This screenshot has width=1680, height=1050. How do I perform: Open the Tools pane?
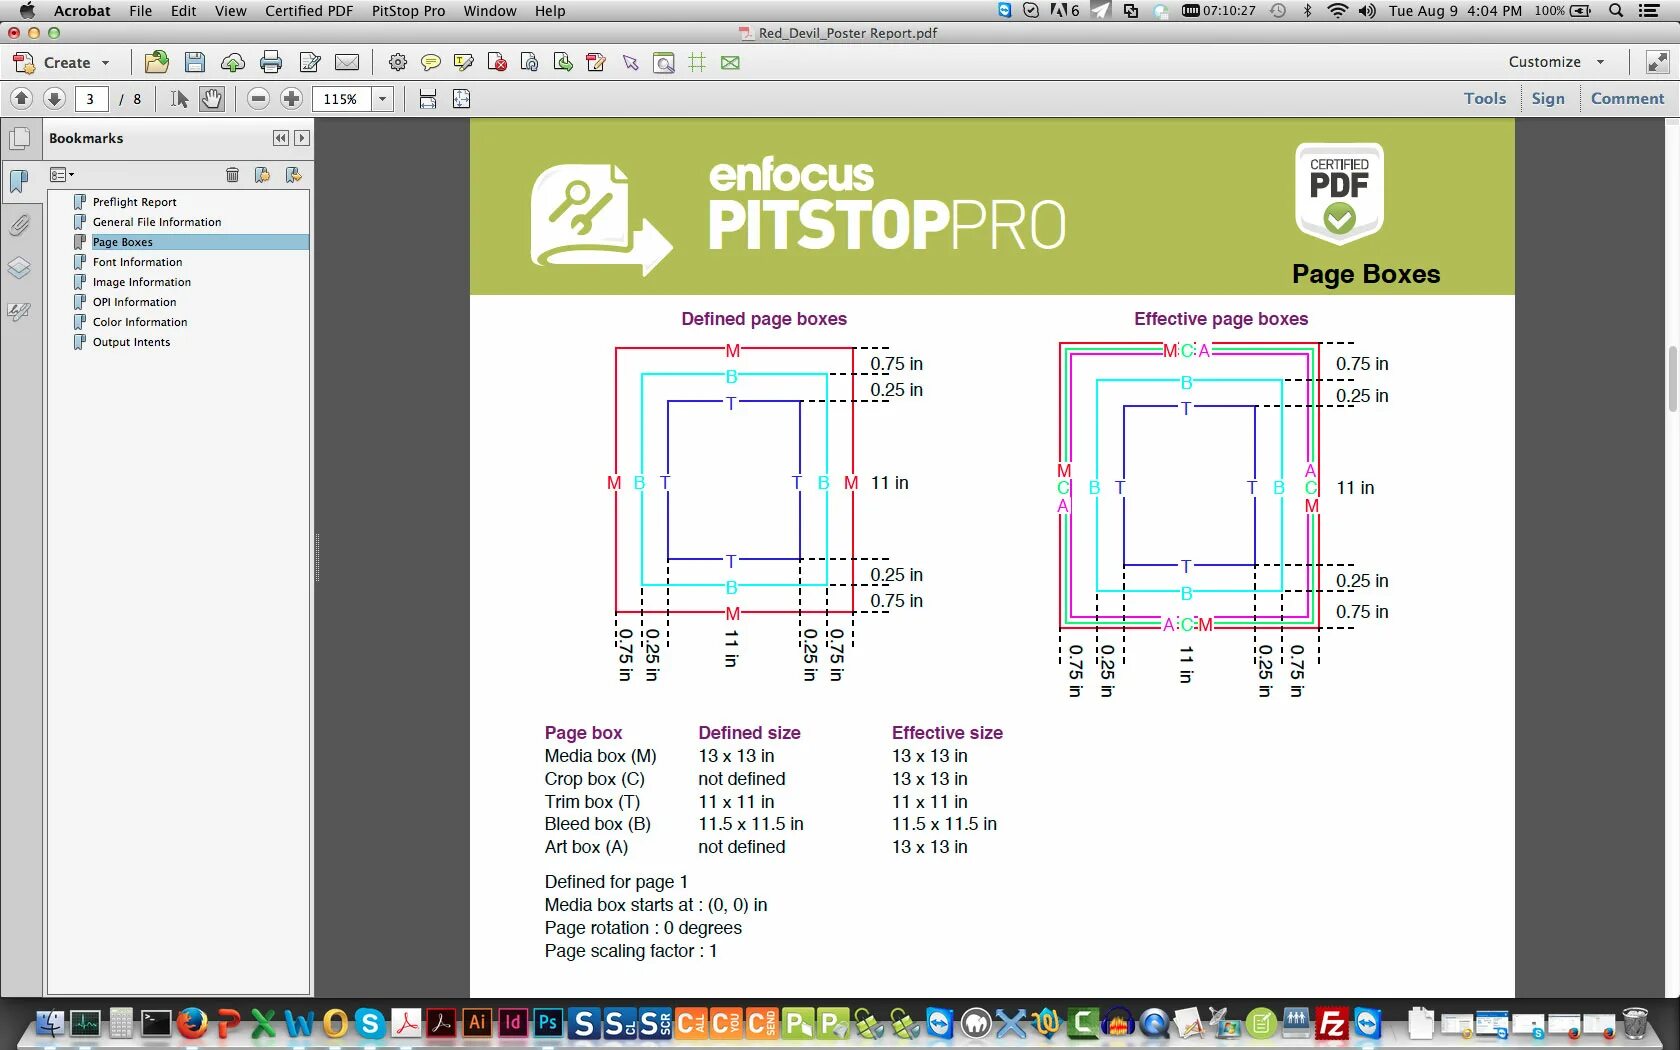pos(1485,98)
